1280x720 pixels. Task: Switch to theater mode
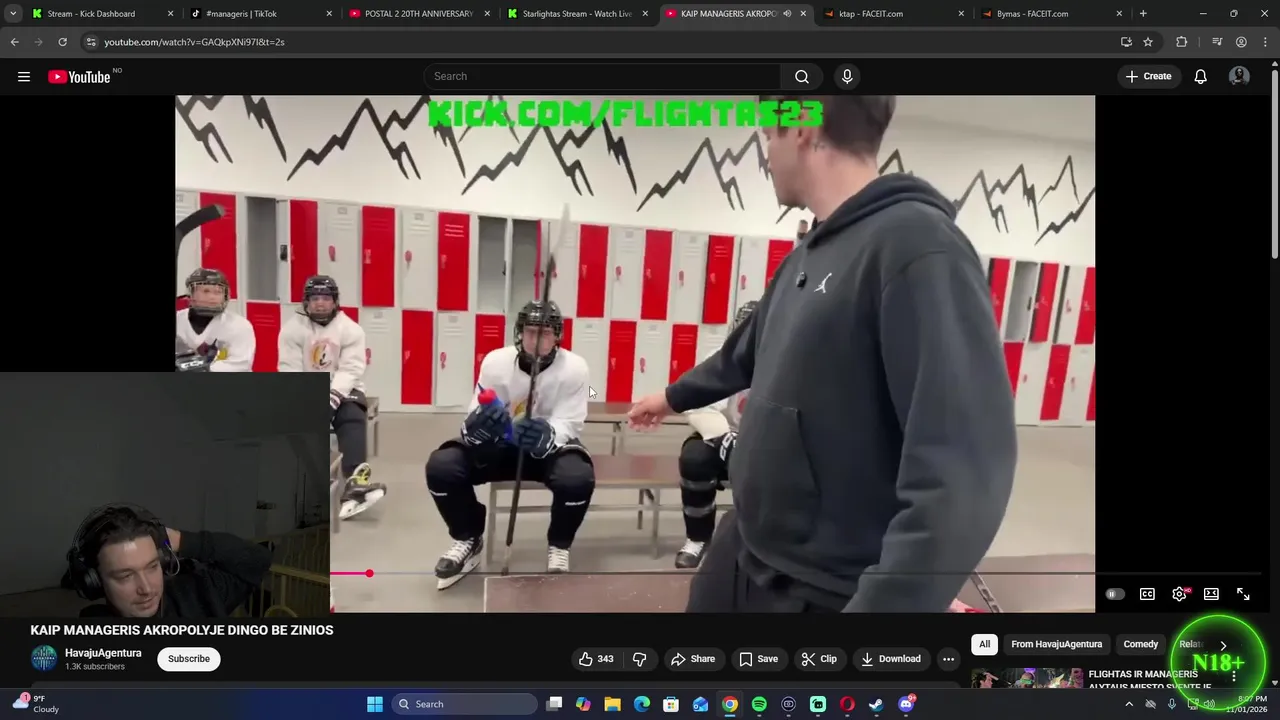point(1211,594)
